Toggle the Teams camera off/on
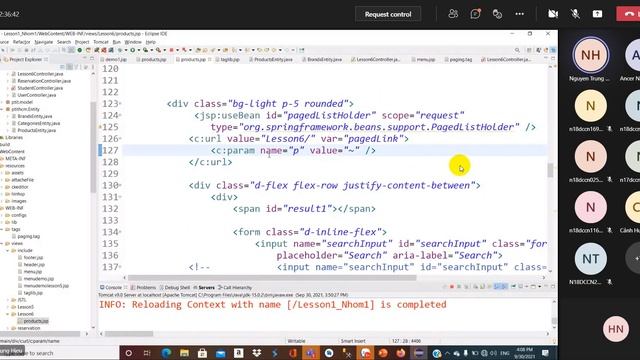 553,14
